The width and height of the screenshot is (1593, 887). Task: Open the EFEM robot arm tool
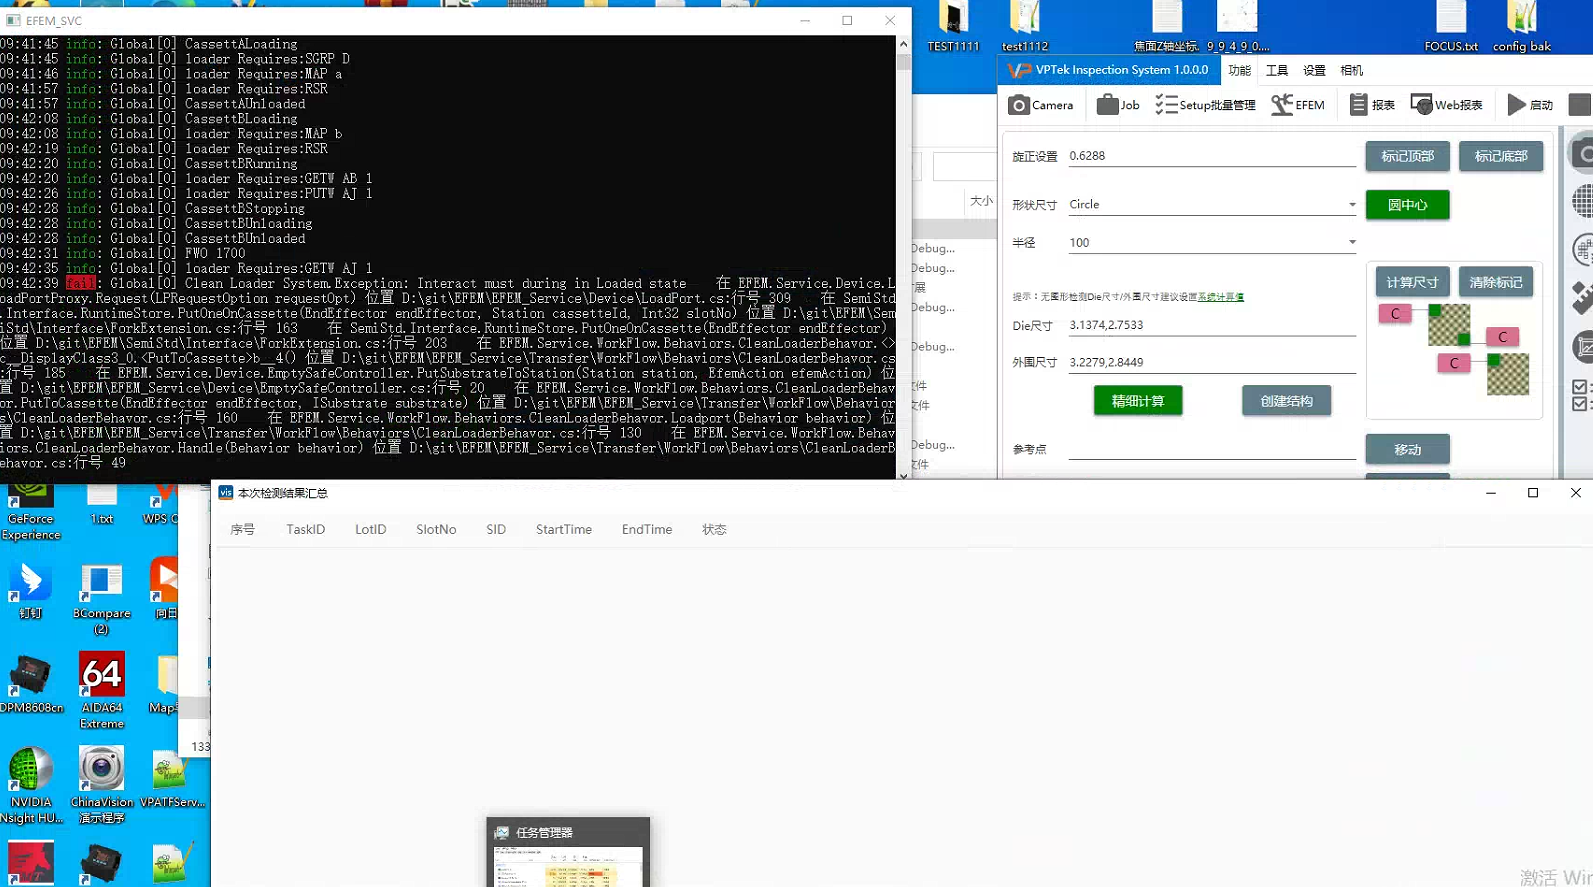[x=1298, y=105]
